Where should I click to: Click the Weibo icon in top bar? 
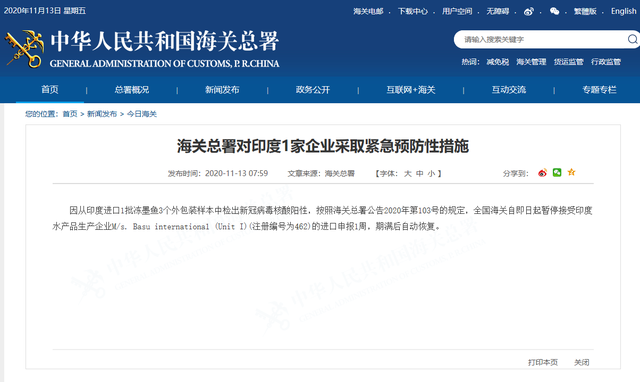(x=529, y=11)
